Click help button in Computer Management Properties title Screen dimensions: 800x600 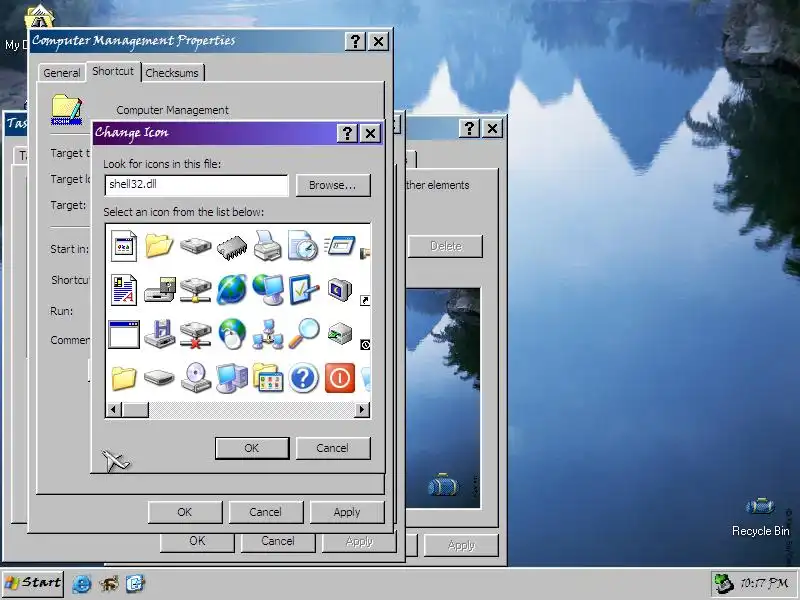tap(356, 41)
